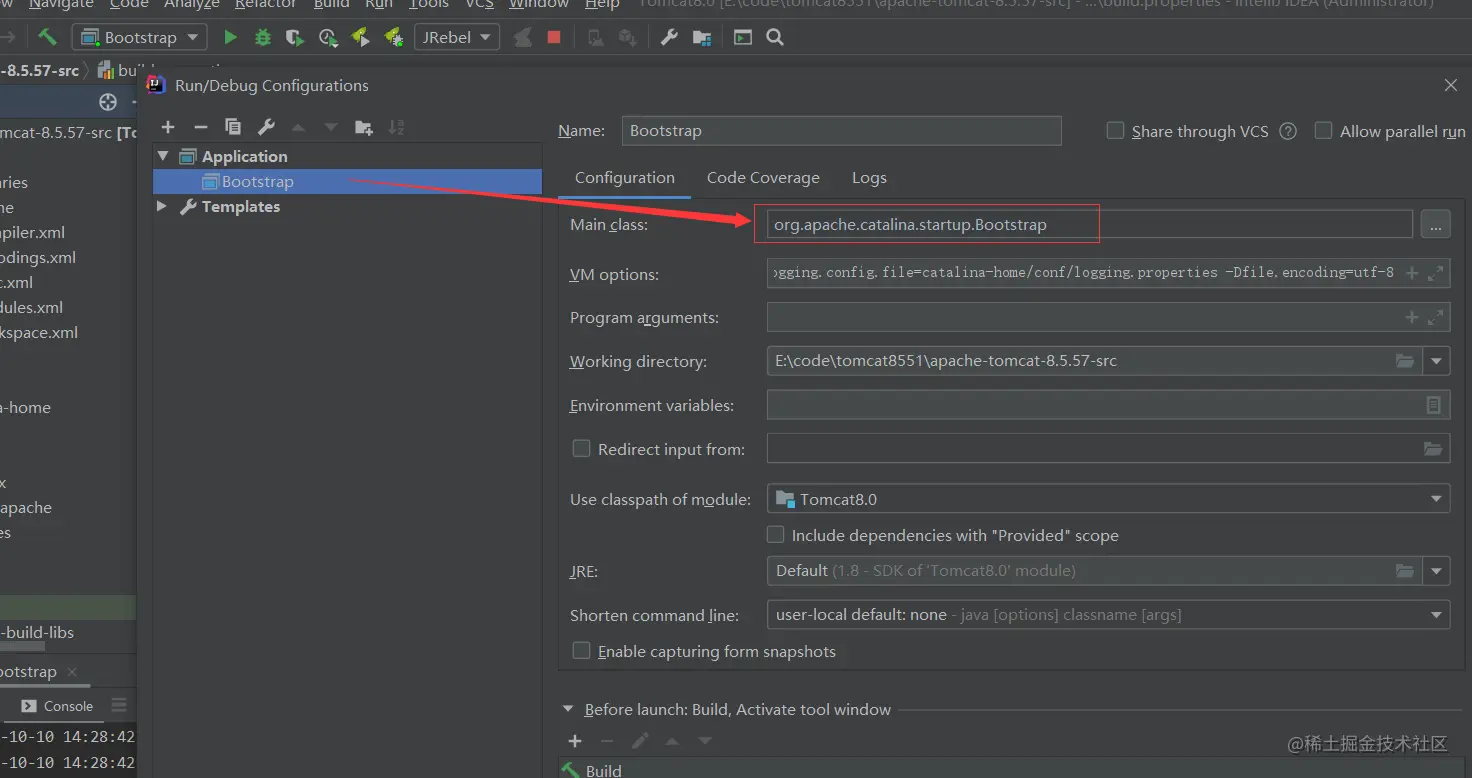Check Include dependencies with Provided scope

click(x=775, y=534)
